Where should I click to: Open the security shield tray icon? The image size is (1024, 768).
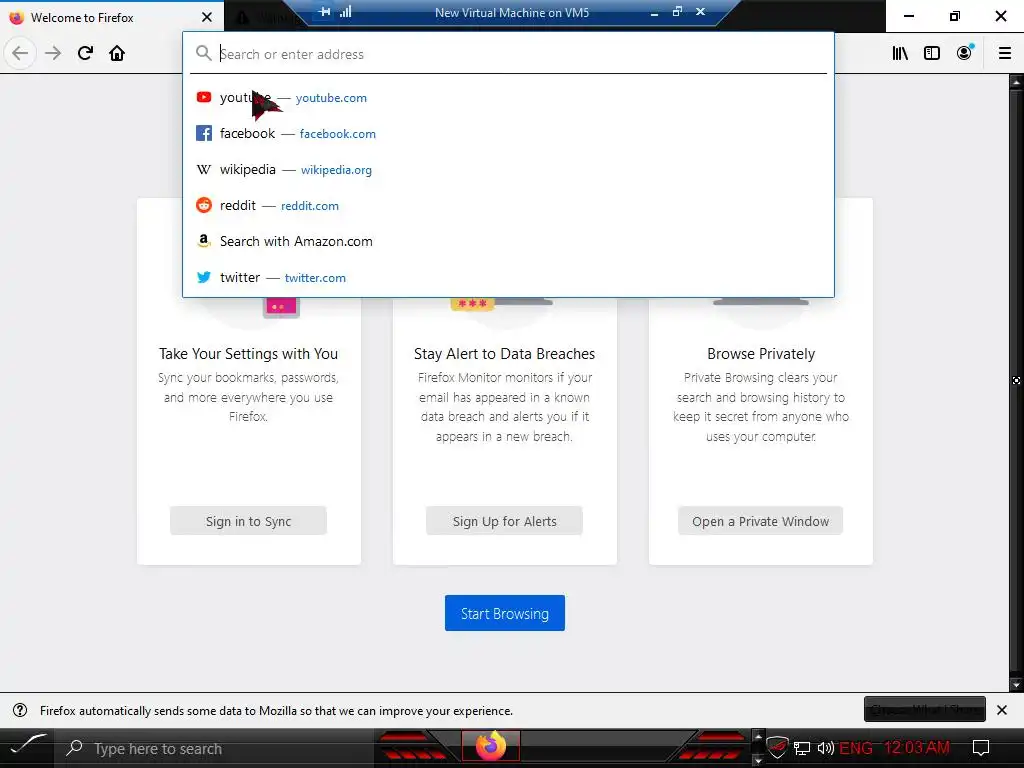[x=777, y=746]
